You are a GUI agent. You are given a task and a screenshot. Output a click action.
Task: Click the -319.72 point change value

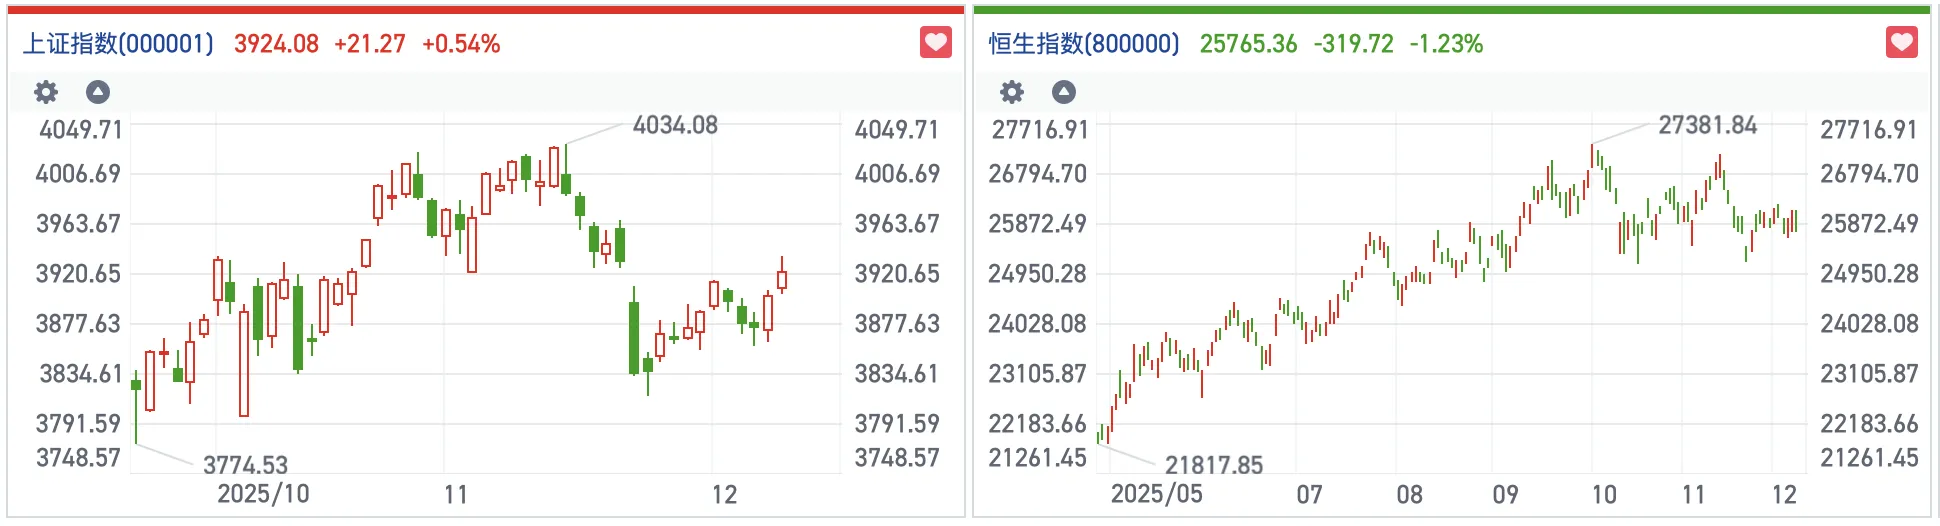tap(1353, 44)
